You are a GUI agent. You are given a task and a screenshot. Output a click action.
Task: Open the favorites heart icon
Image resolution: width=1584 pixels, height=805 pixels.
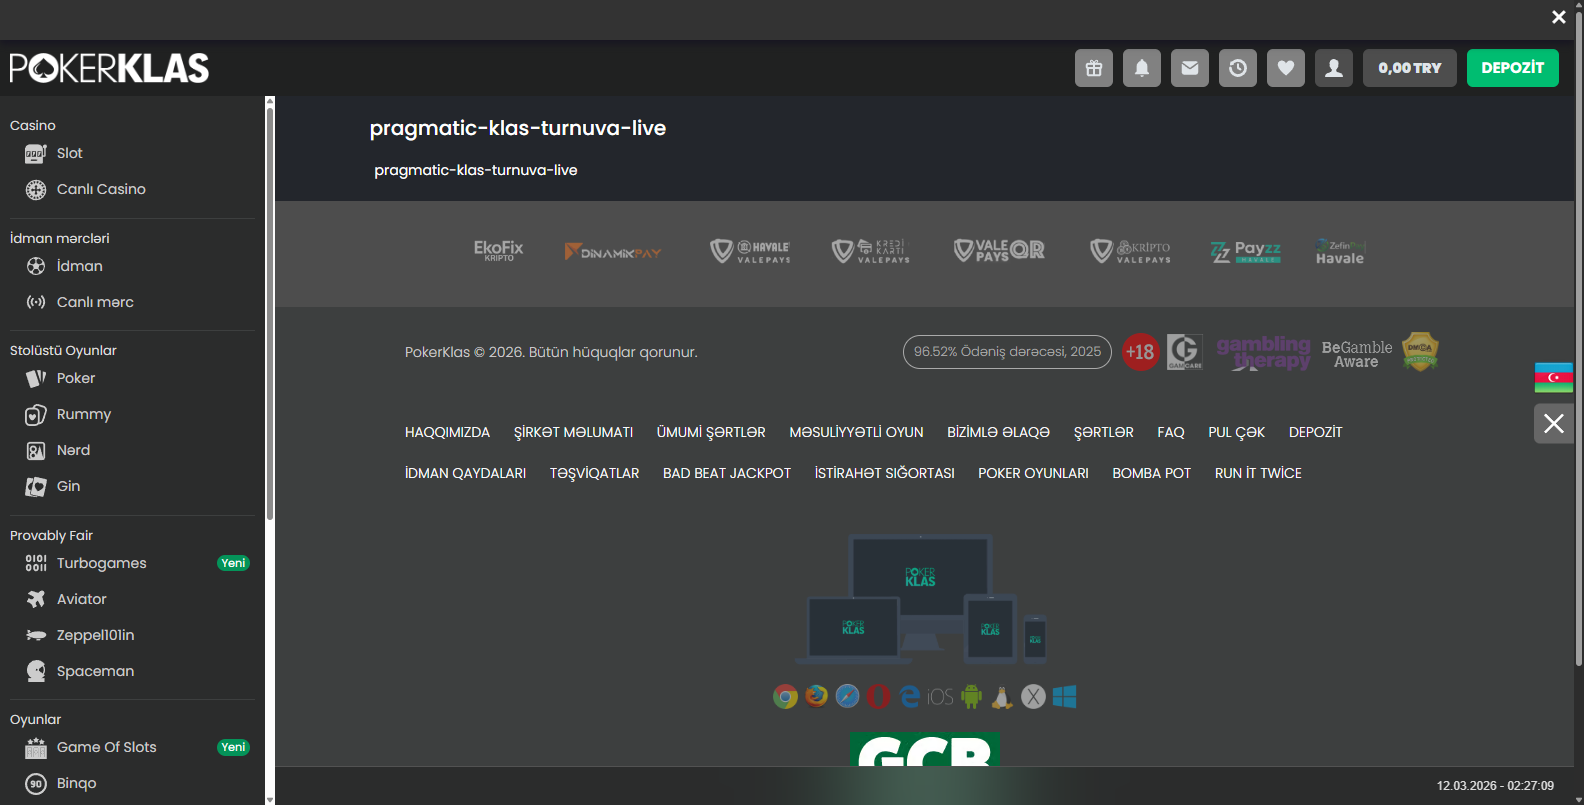pos(1286,68)
